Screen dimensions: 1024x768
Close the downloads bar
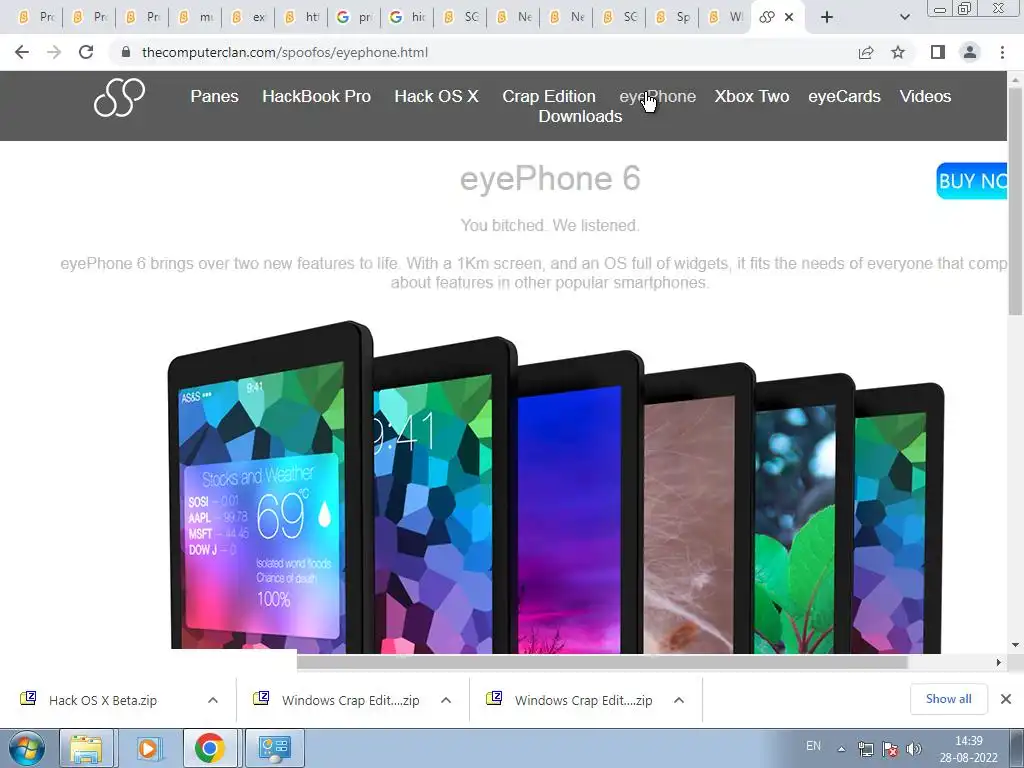pyautogui.click(x=1006, y=699)
